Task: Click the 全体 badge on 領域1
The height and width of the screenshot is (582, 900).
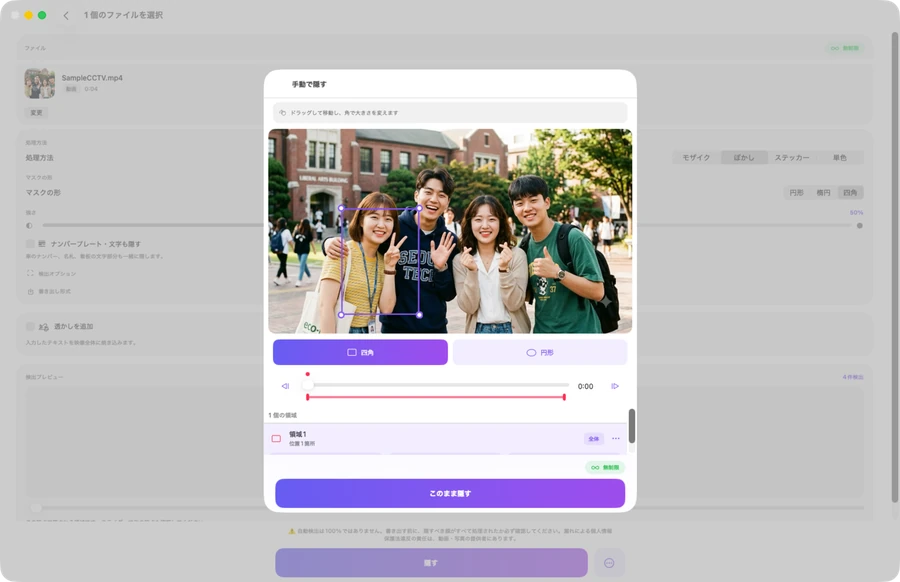Action: click(593, 439)
